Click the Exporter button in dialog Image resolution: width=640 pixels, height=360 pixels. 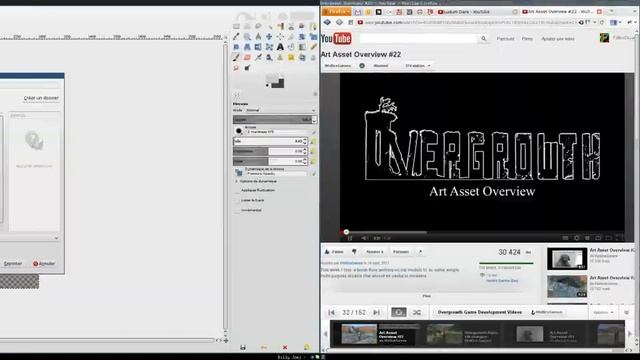coord(13,264)
